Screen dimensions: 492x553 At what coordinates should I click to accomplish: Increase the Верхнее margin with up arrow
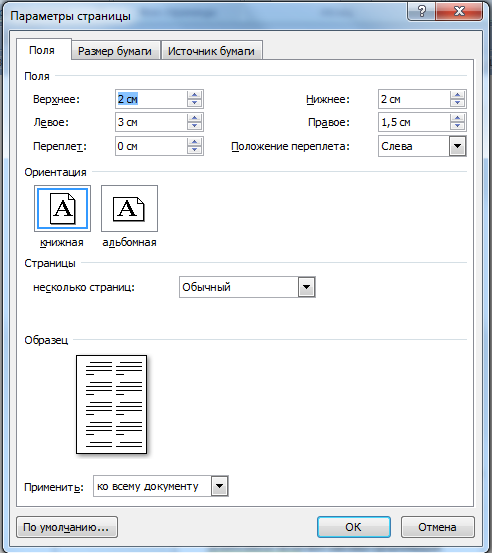(195, 95)
